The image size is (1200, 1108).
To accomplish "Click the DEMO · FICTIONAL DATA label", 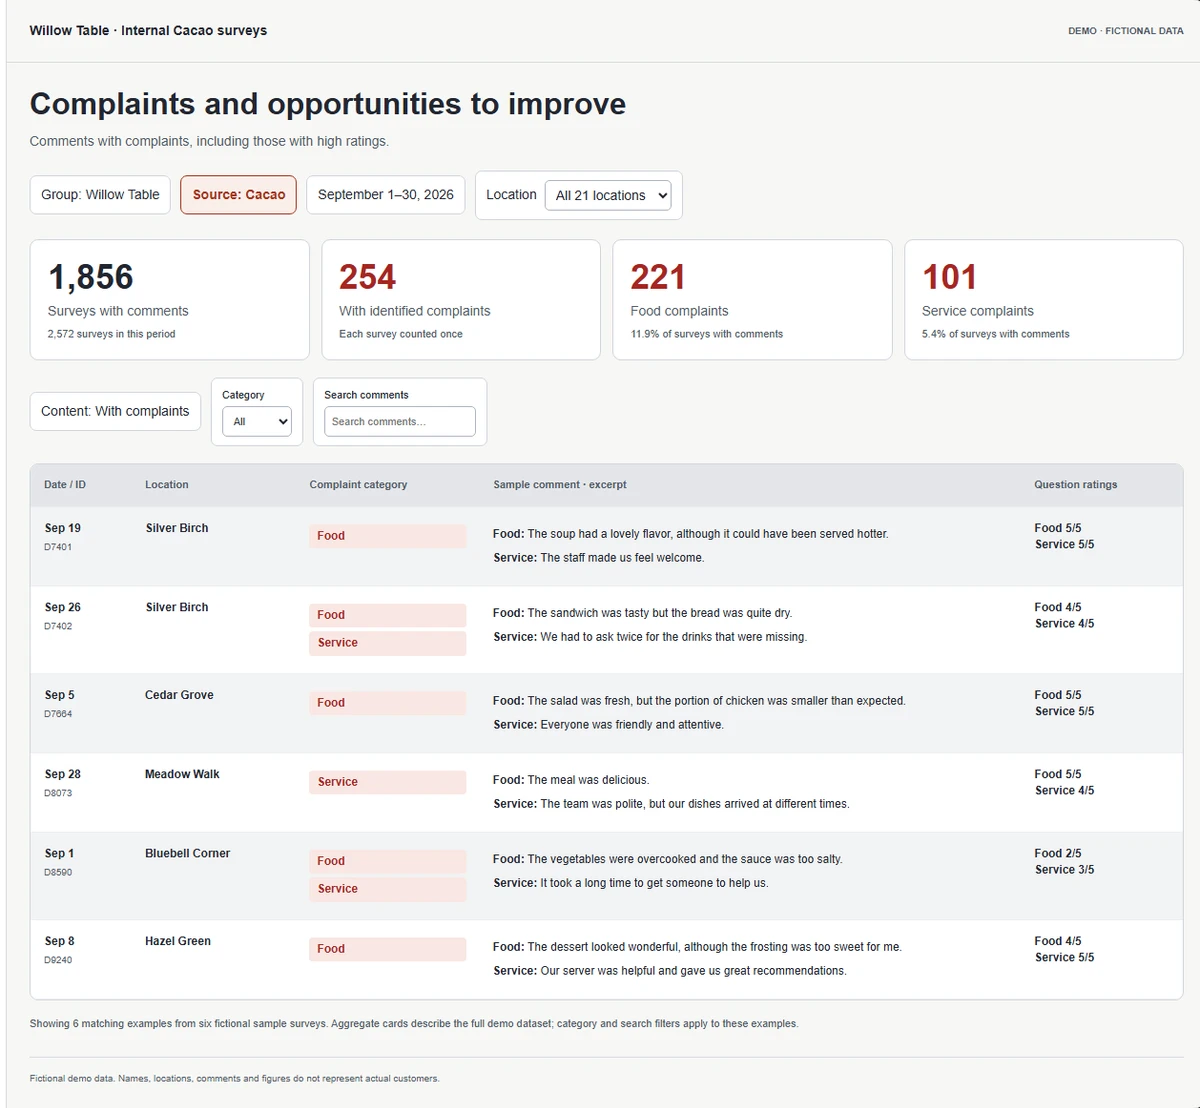I will tap(1125, 31).
